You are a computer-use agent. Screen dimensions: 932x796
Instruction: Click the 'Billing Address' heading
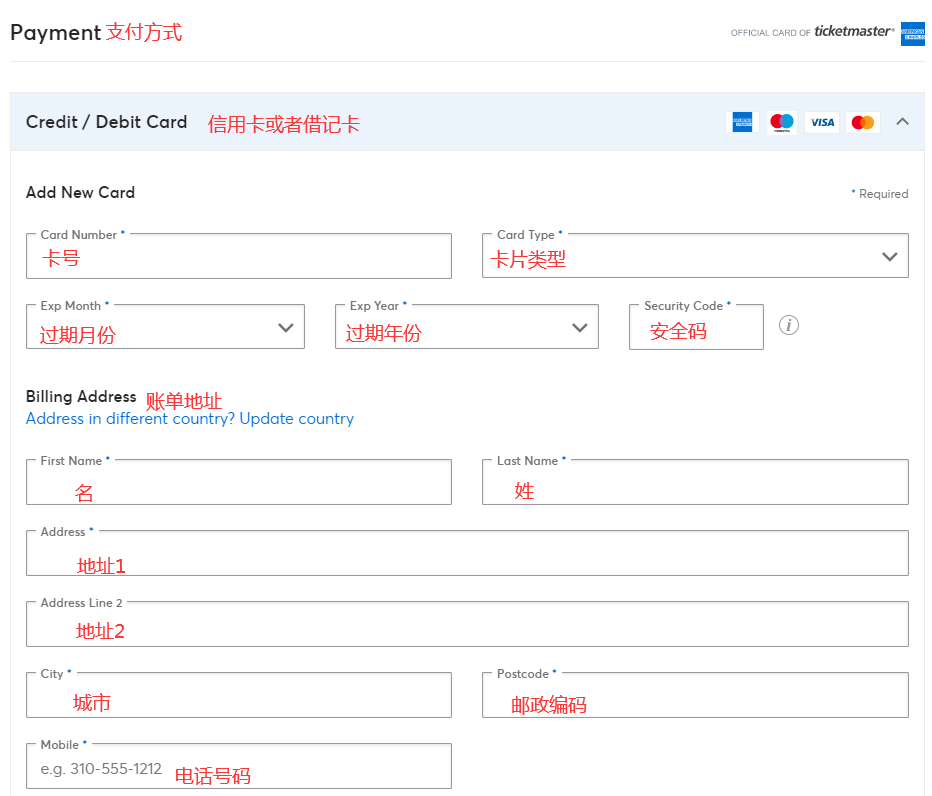pyautogui.click(x=81, y=397)
